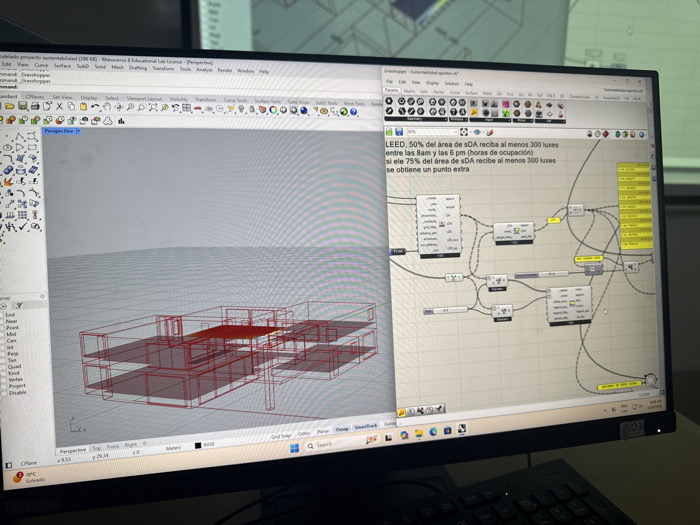Viewport: 700px width, 525px height.
Task: Undo with the curved arrow icon
Action: pyautogui.click(x=95, y=107)
